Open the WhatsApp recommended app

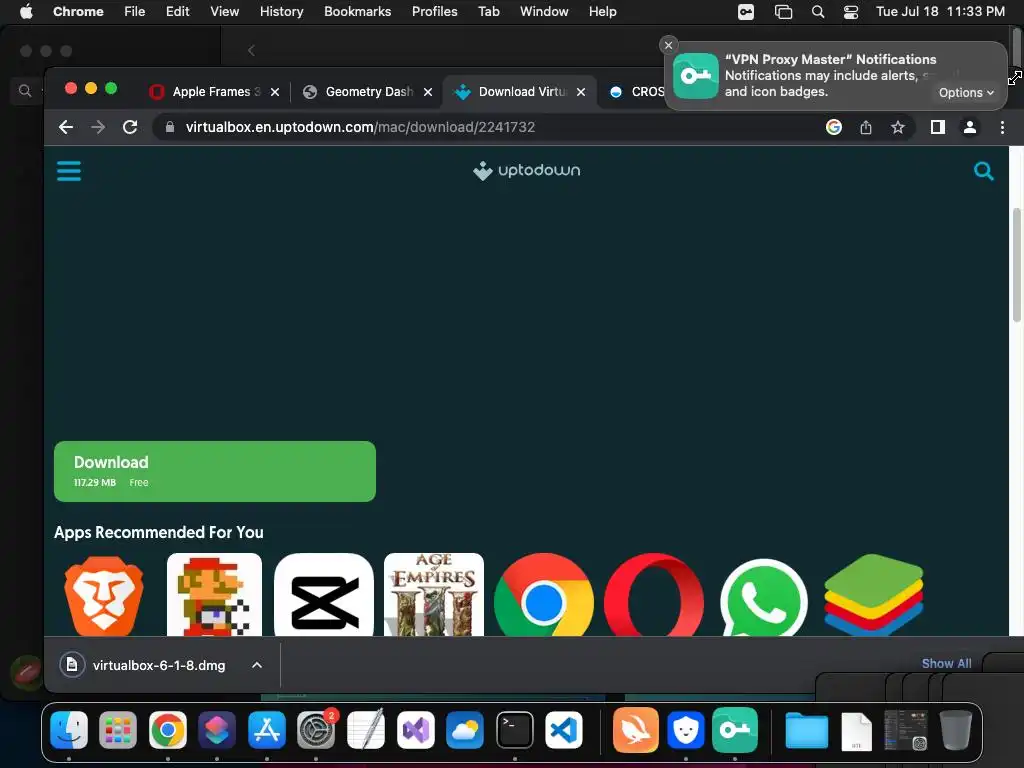pyautogui.click(x=763, y=596)
